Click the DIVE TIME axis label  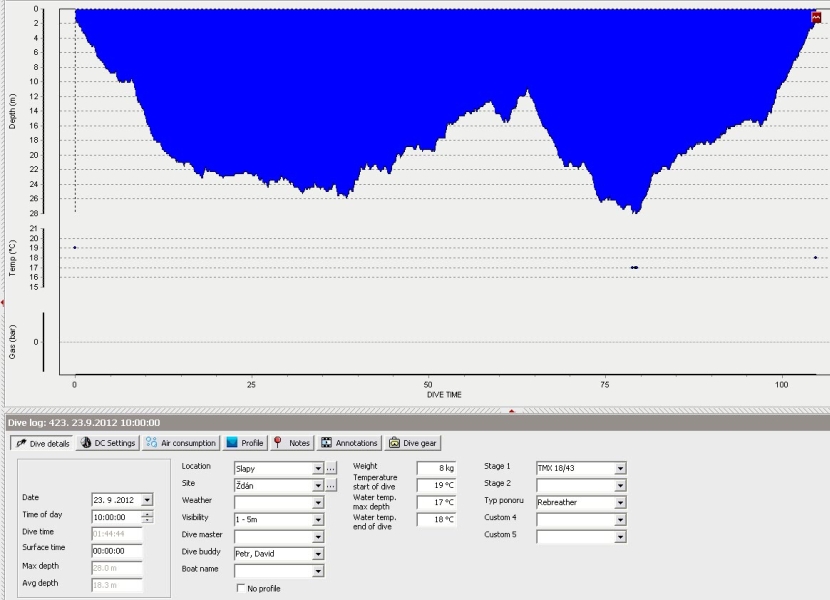[444, 395]
